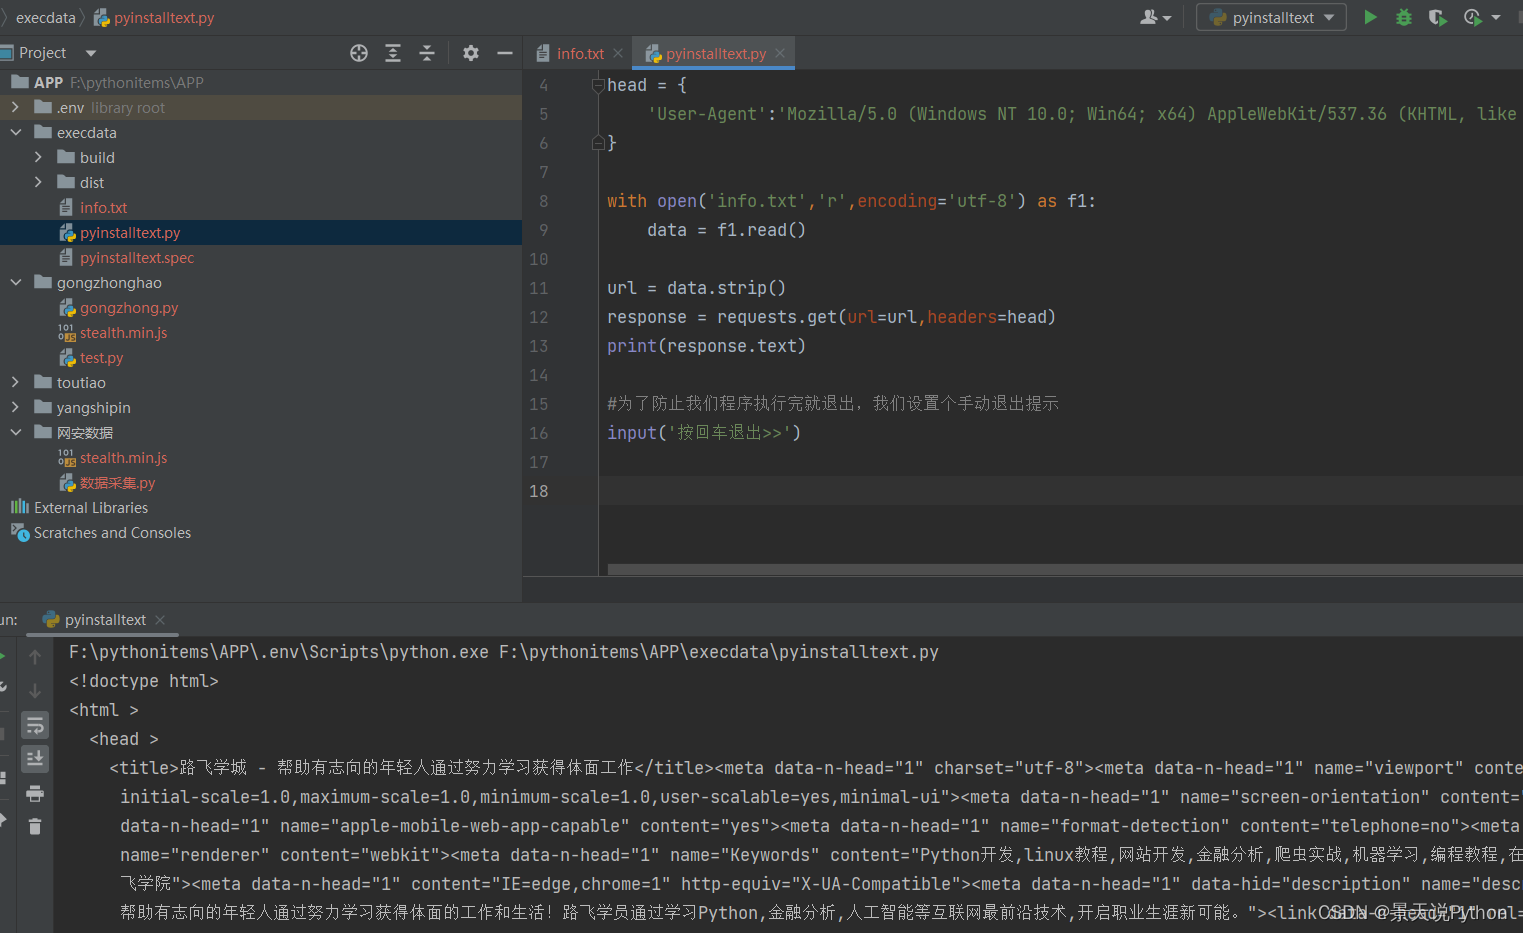Clear the Run console with trash icon
The width and height of the screenshot is (1523, 933).
pyautogui.click(x=35, y=826)
